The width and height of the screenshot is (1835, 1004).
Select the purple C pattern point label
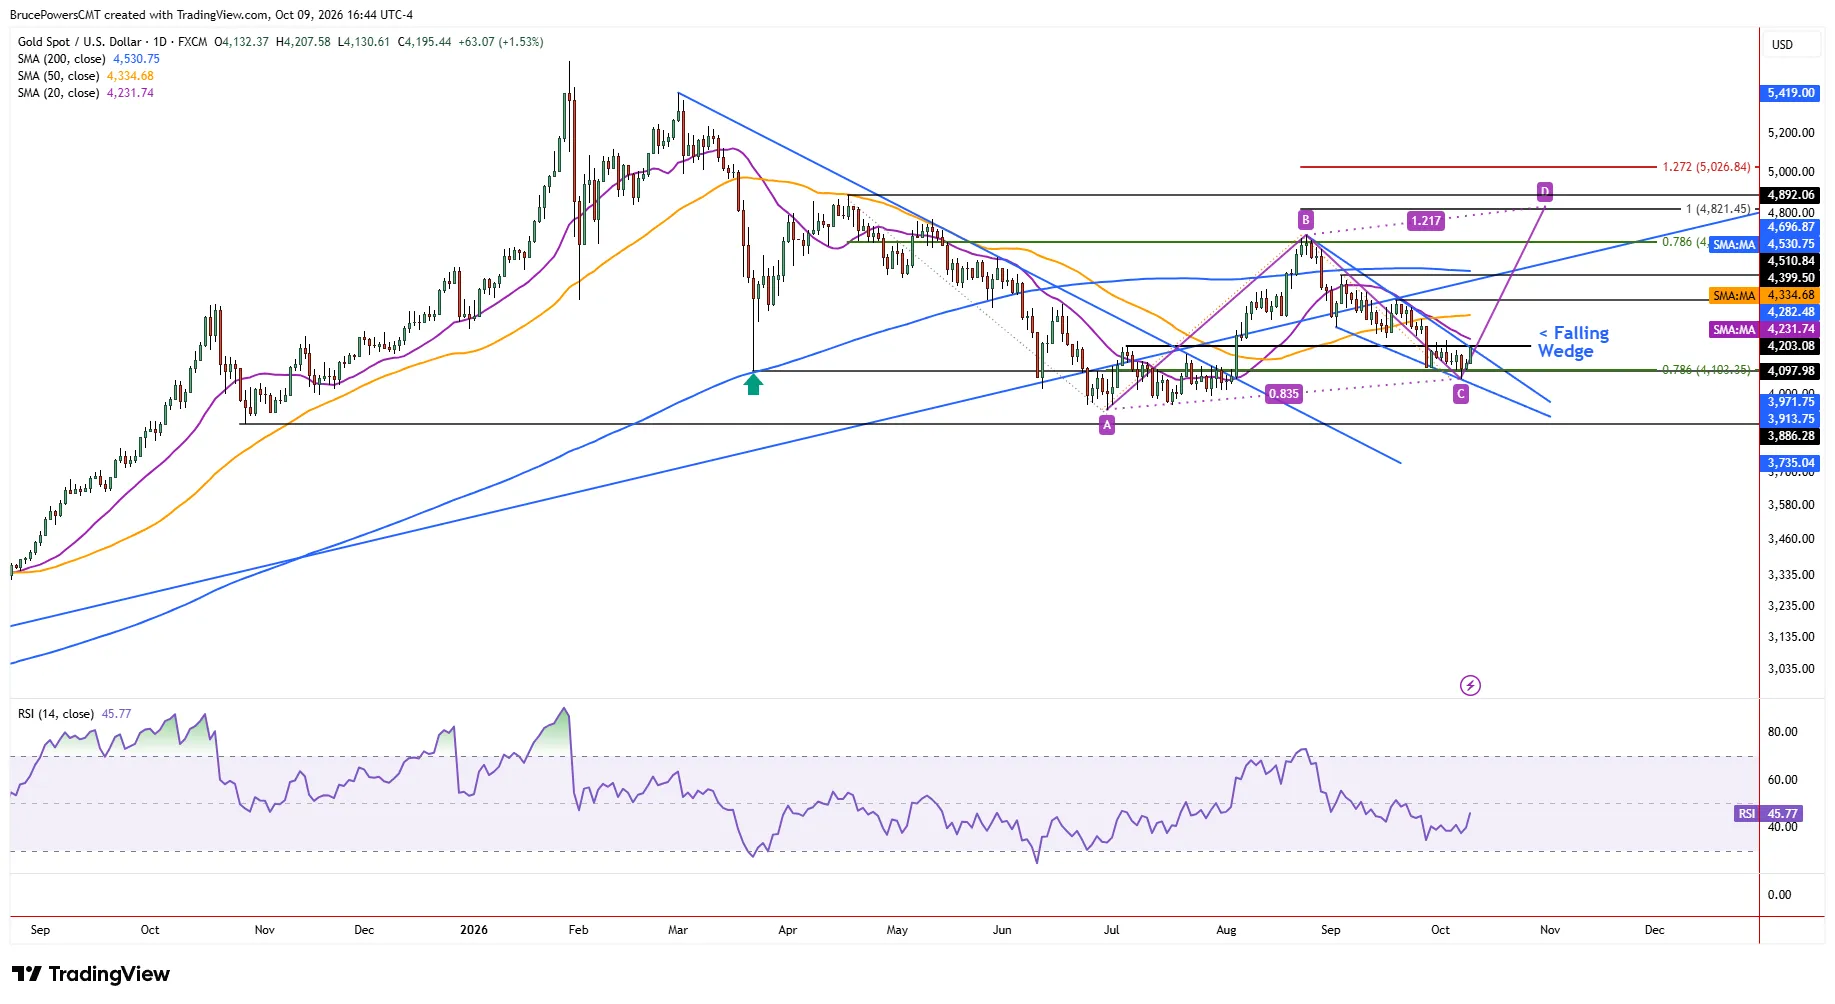coord(1461,394)
